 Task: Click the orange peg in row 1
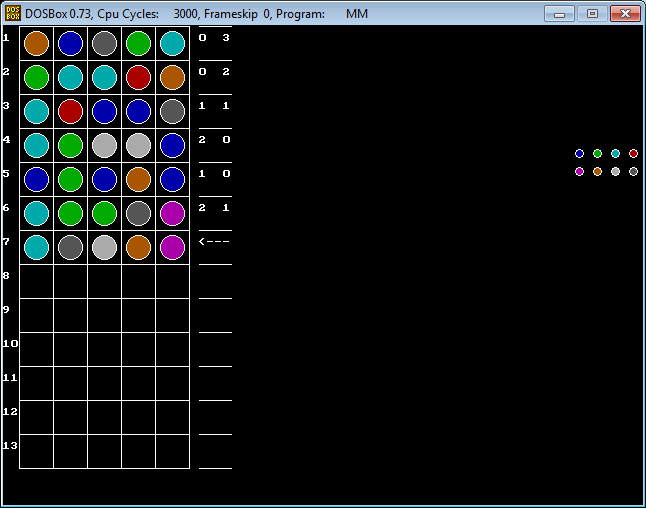click(36, 43)
